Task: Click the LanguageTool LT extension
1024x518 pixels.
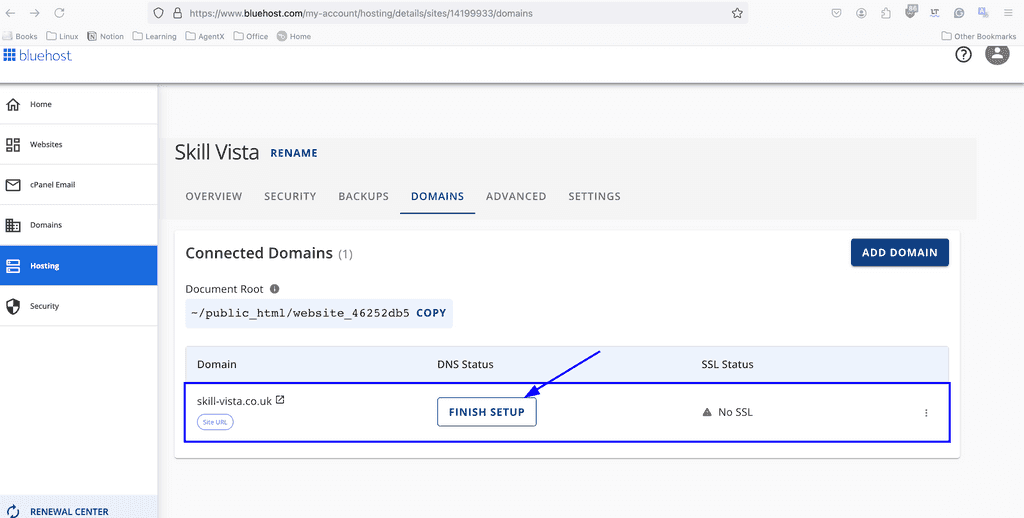Action: (x=935, y=12)
